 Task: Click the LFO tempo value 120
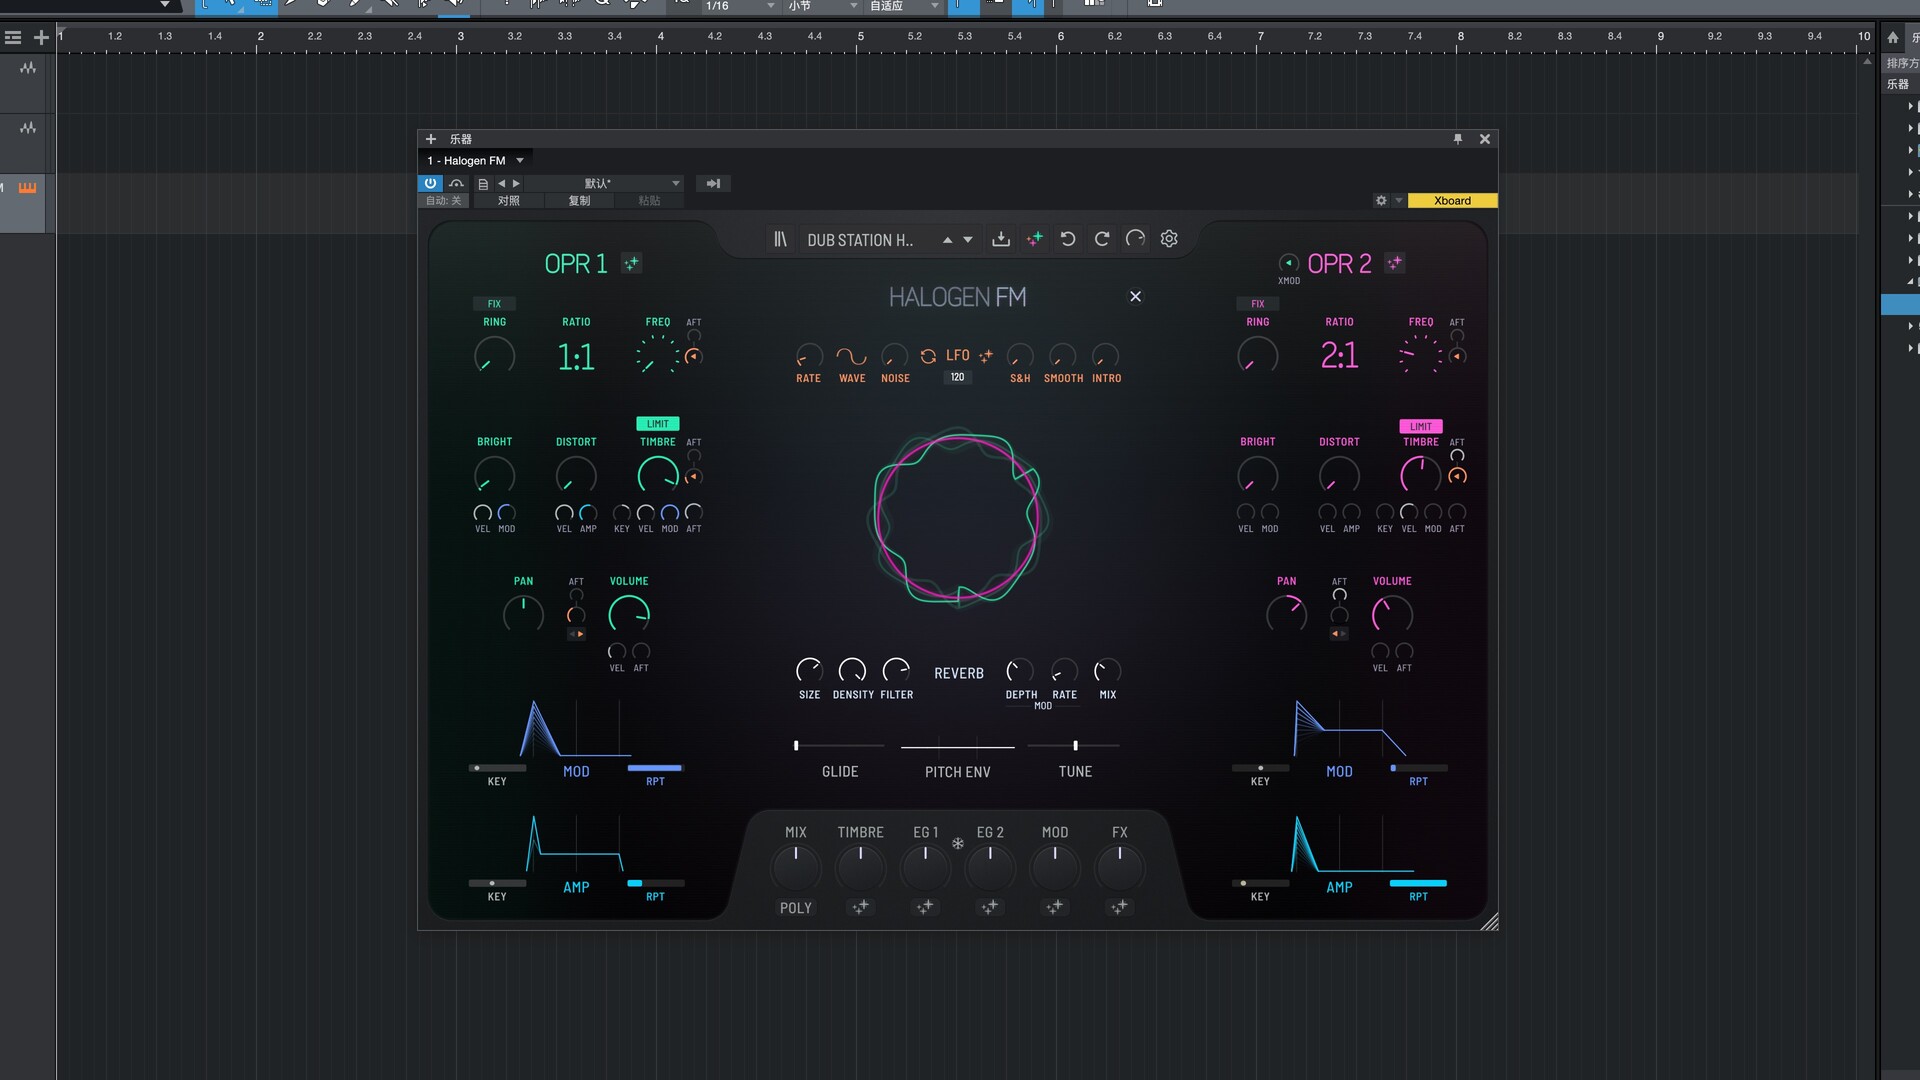tap(957, 377)
